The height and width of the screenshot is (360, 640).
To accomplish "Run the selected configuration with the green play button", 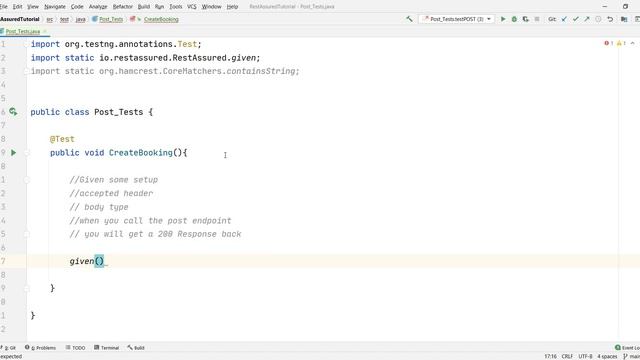I will point(503,19).
